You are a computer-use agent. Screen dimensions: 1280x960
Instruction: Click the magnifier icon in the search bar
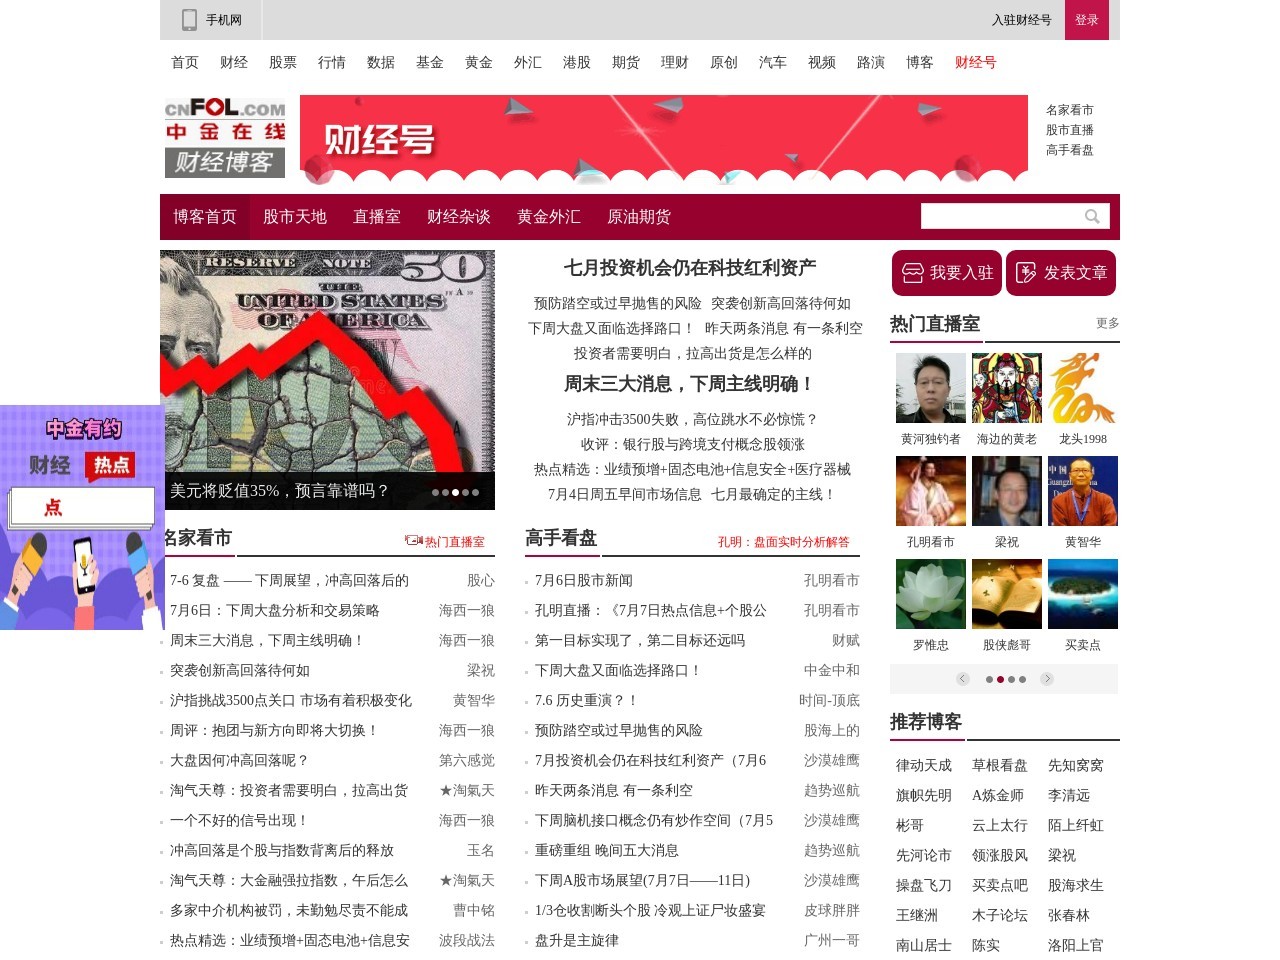[1092, 215]
